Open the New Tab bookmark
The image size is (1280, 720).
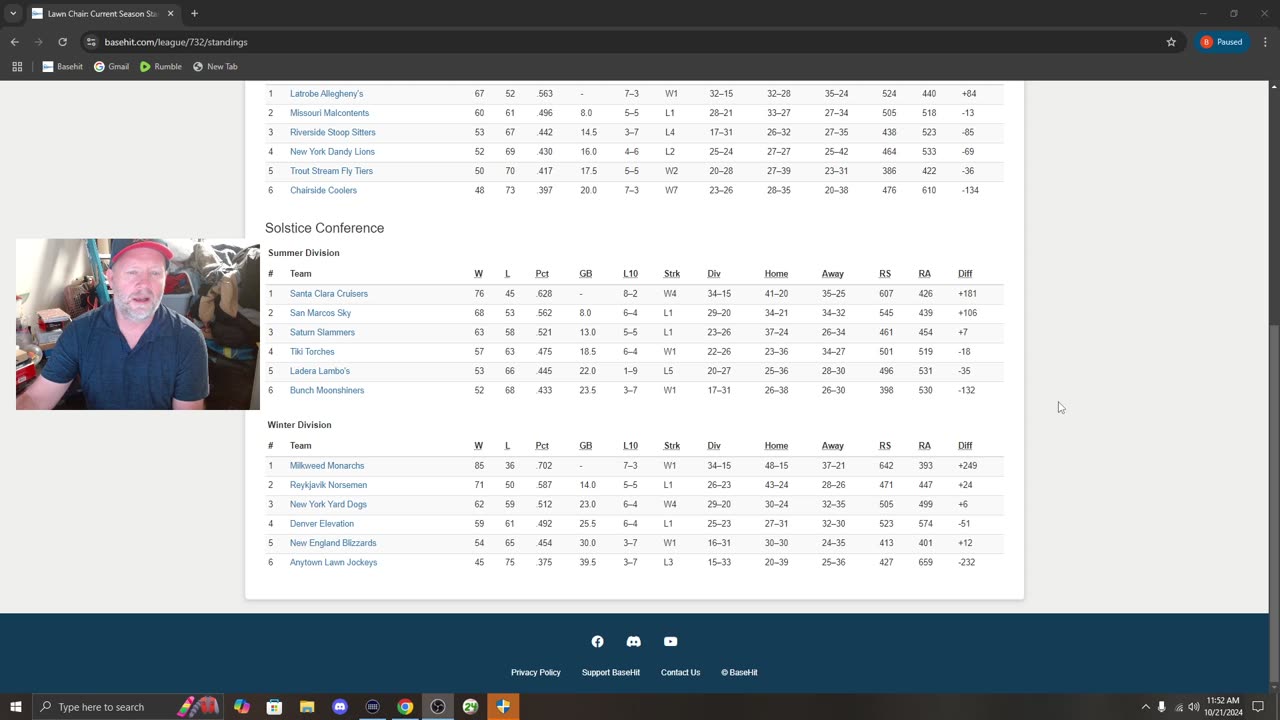[215, 67]
